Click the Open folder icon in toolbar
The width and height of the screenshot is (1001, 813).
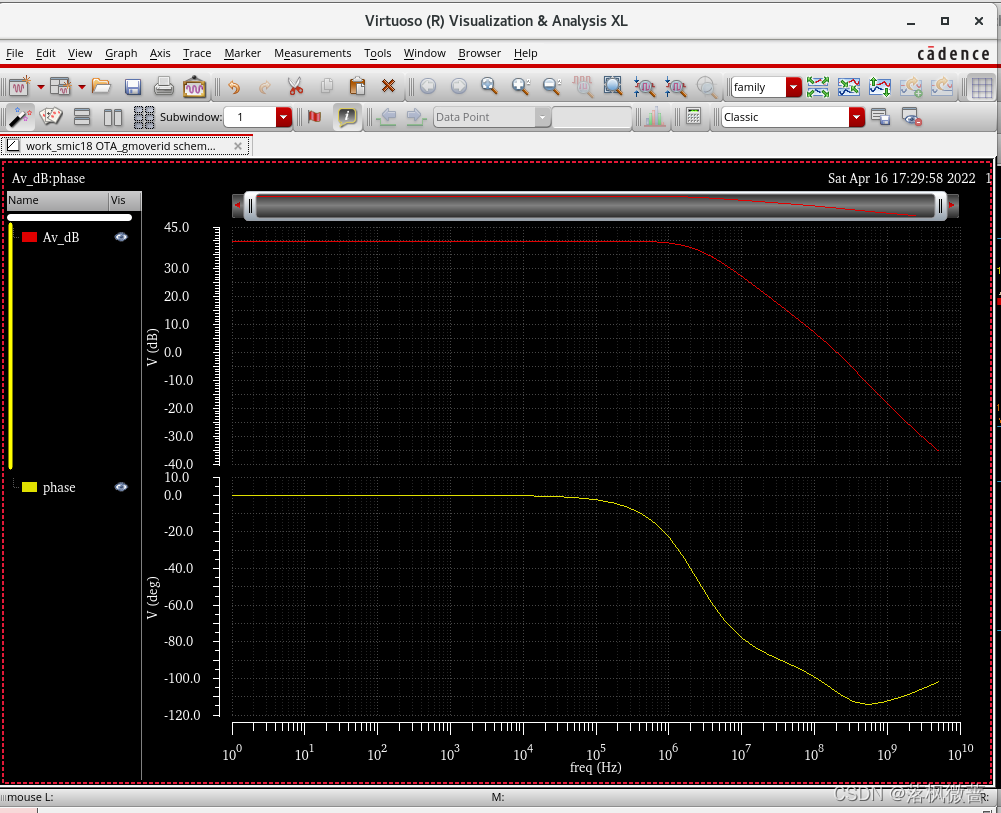point(101,87)
